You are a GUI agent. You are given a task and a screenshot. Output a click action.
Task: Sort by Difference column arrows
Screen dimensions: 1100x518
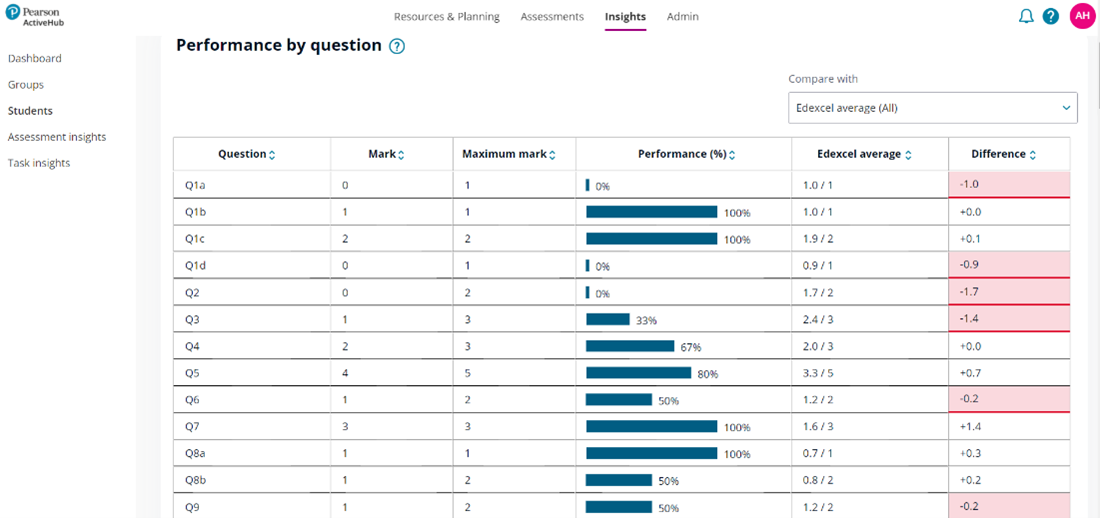point(1032,155)
